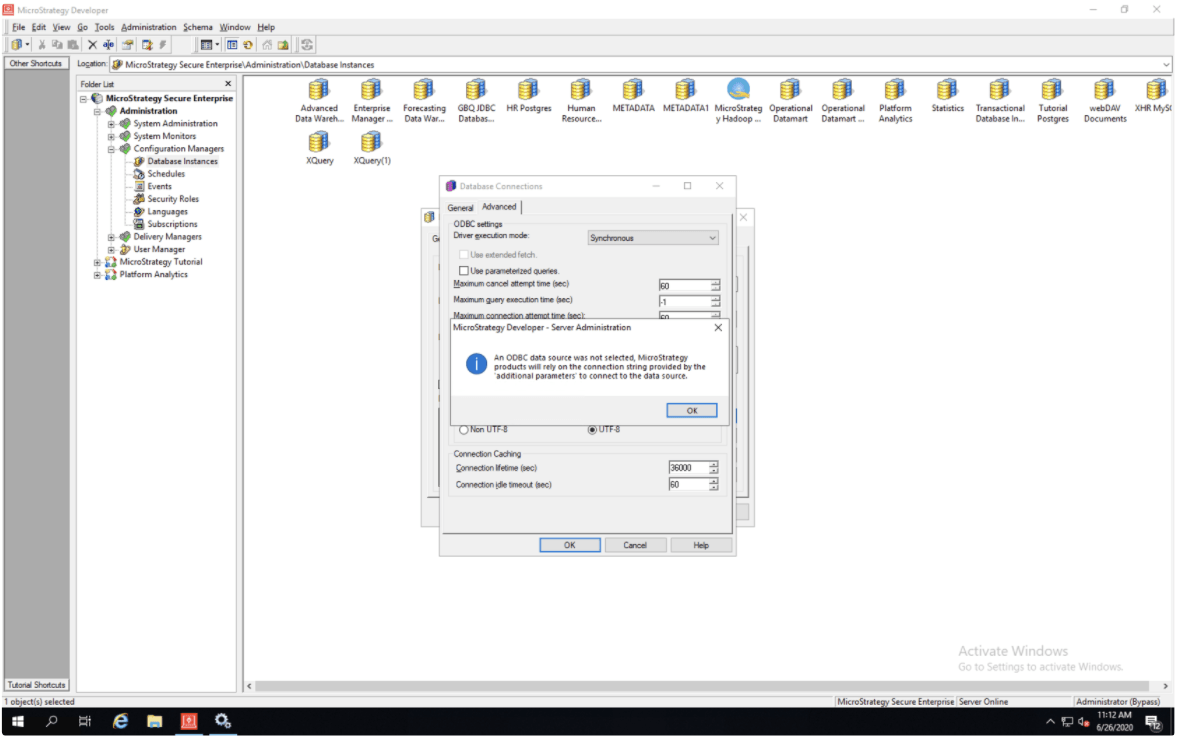Switch to the General tab
The width and height of the screenshot is (1178, 736).
coord(460,208)
